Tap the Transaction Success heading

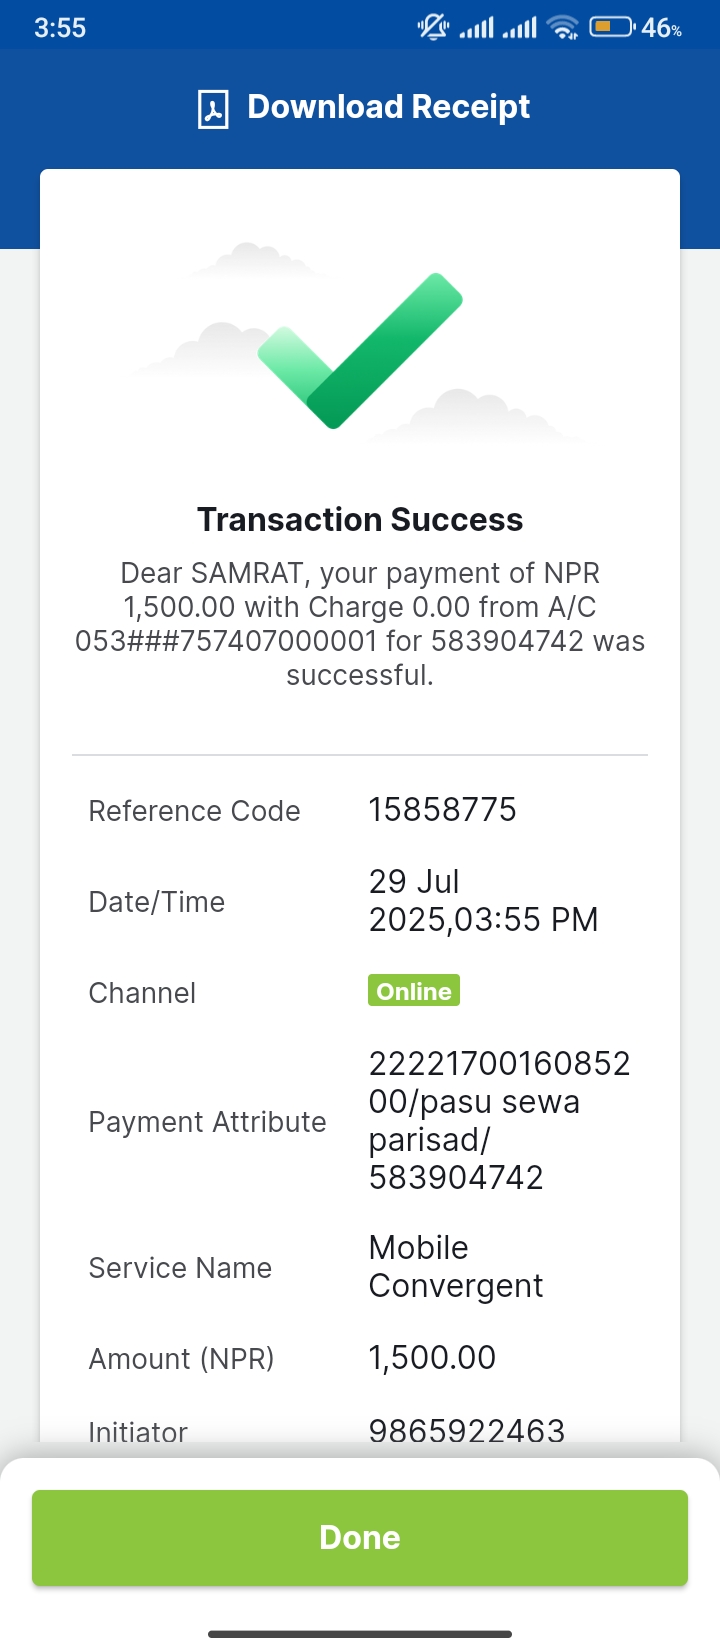360,520
